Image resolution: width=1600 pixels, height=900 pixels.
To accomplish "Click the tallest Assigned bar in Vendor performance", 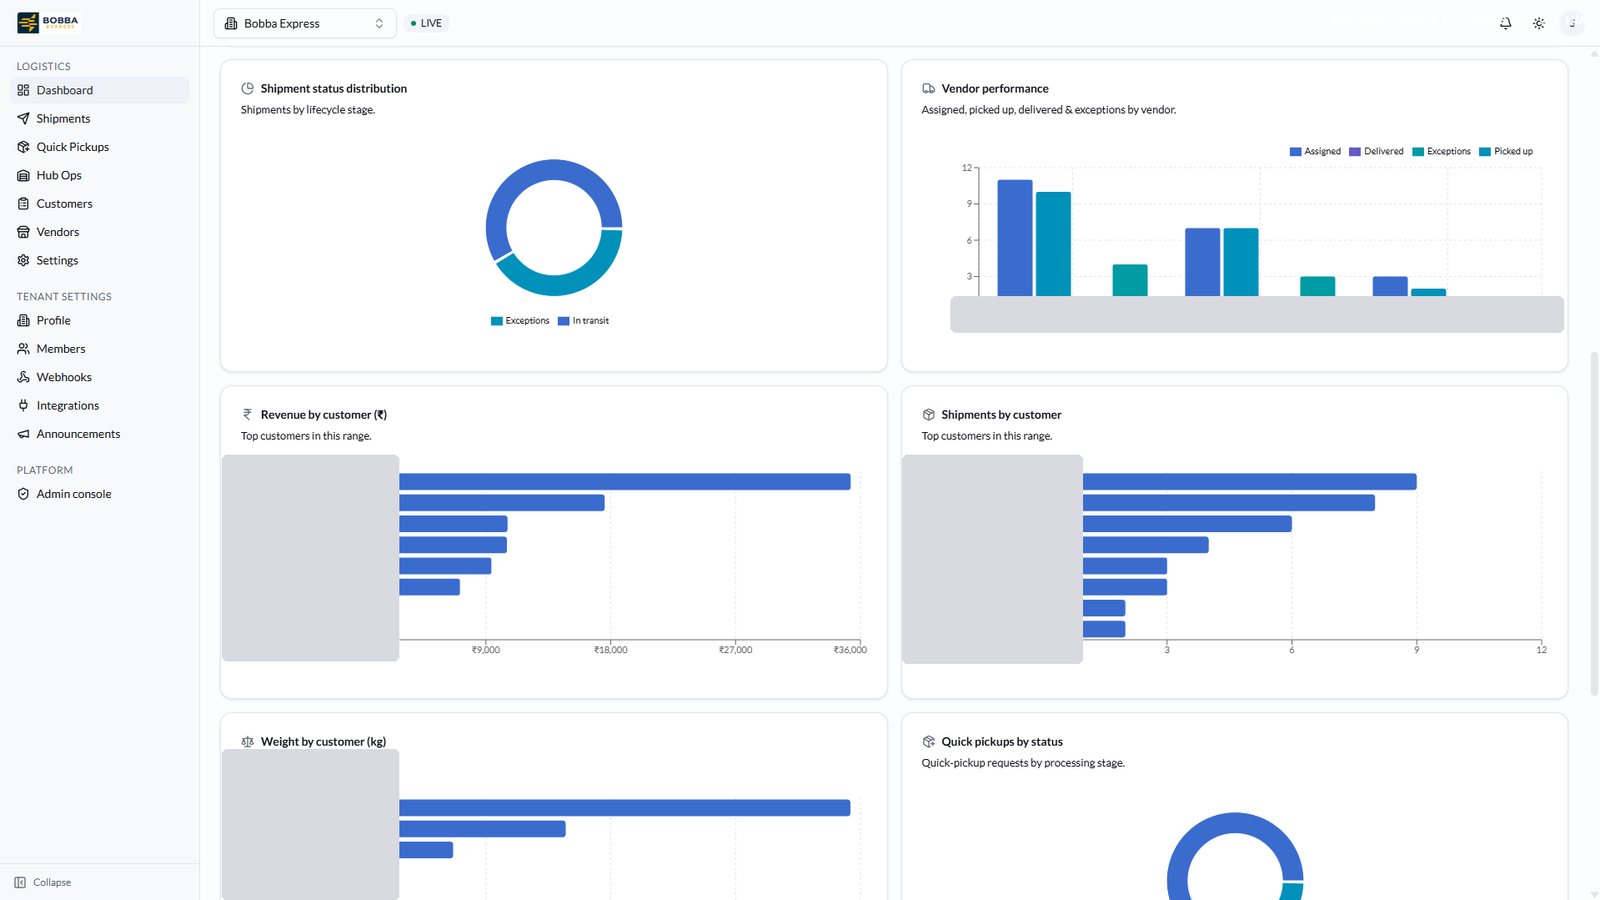I will pos(1015,238).
